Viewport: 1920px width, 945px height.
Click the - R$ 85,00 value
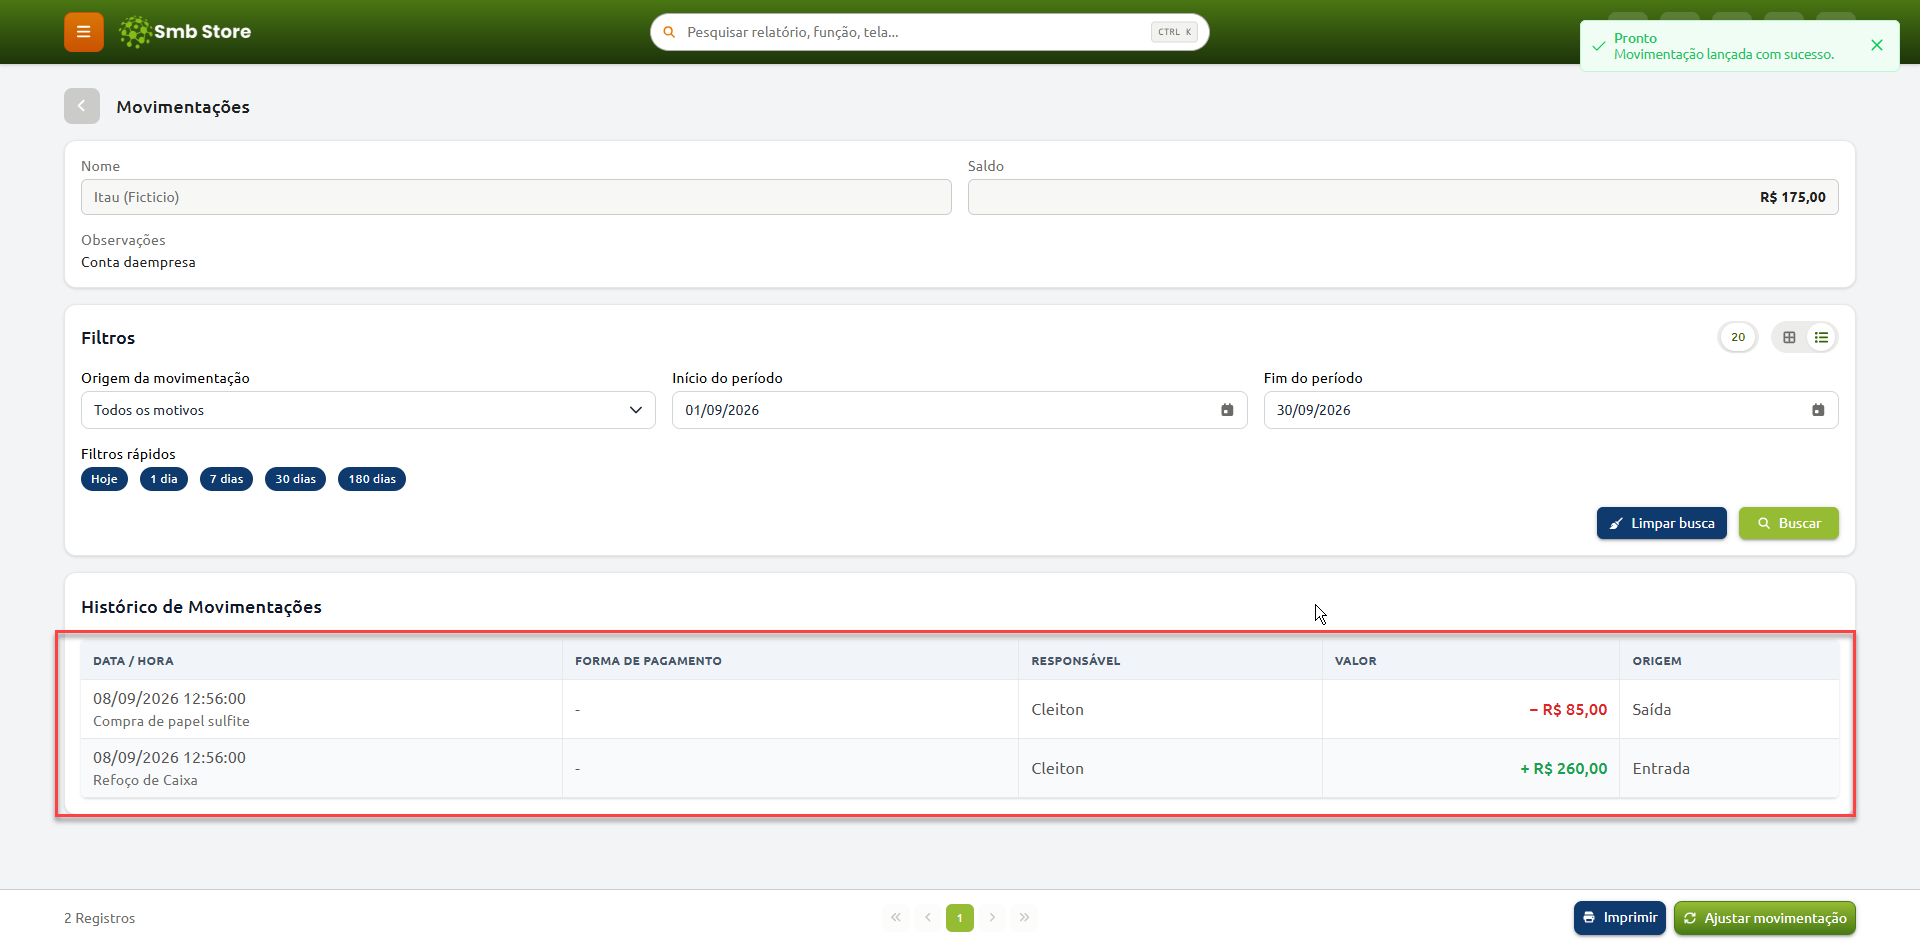(1568, 709)
